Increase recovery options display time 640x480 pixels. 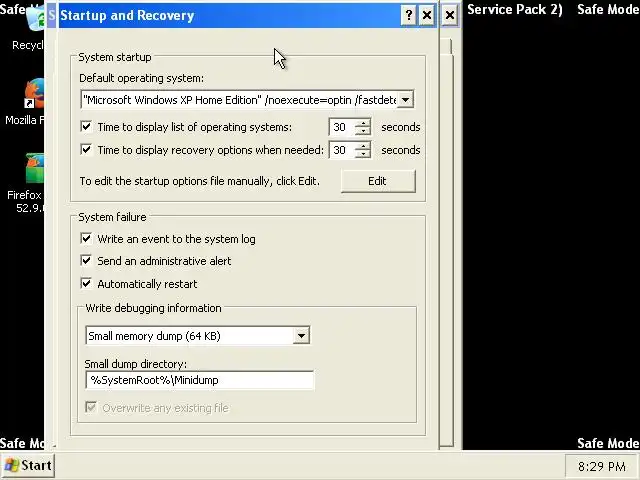click(x=362, y=146)
